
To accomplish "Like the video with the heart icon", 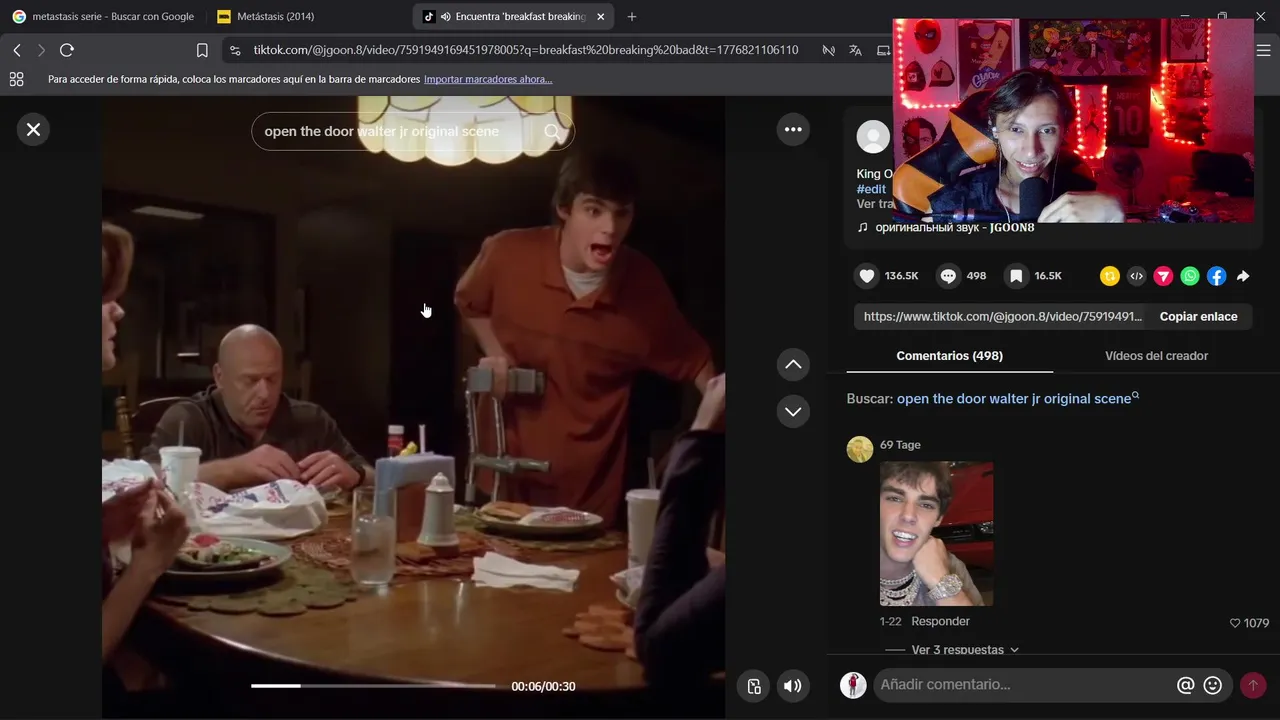I will coord(867,276).
